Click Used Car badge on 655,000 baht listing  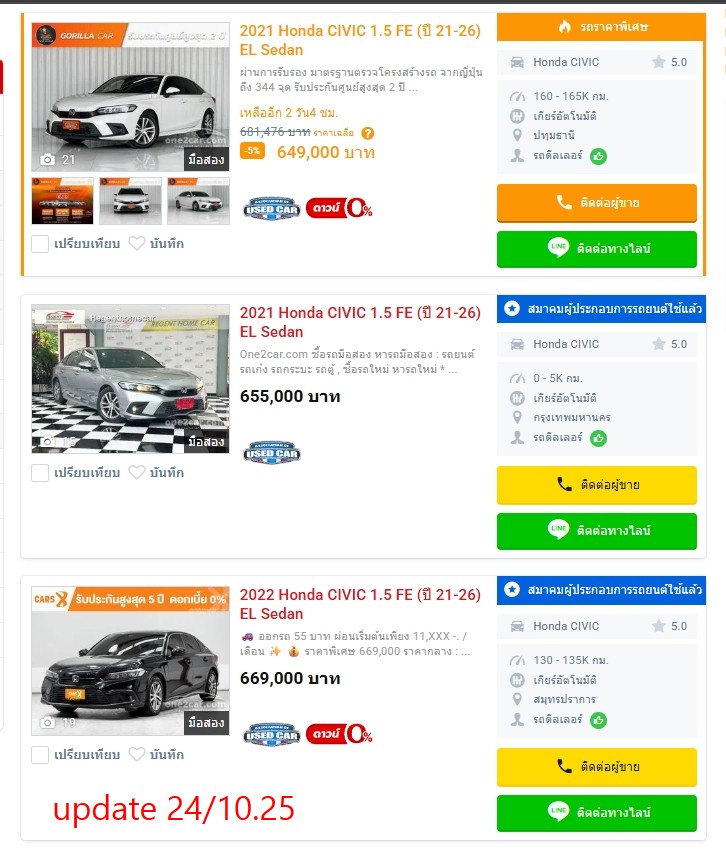tap(272, 453)
